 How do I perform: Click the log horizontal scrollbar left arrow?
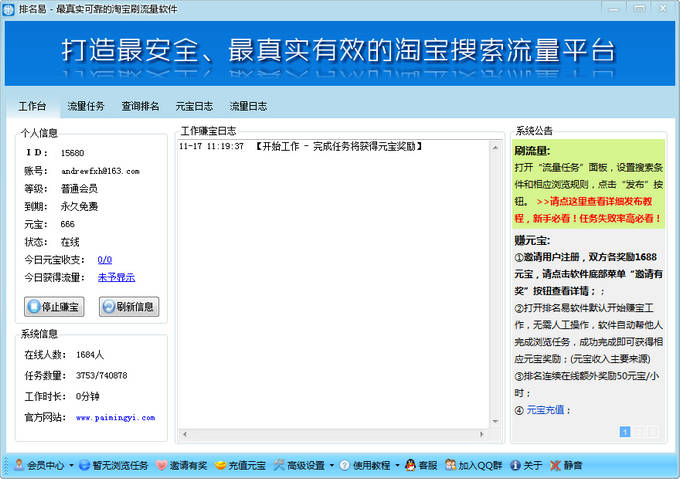pyautogui.click(x=185, y=434)
